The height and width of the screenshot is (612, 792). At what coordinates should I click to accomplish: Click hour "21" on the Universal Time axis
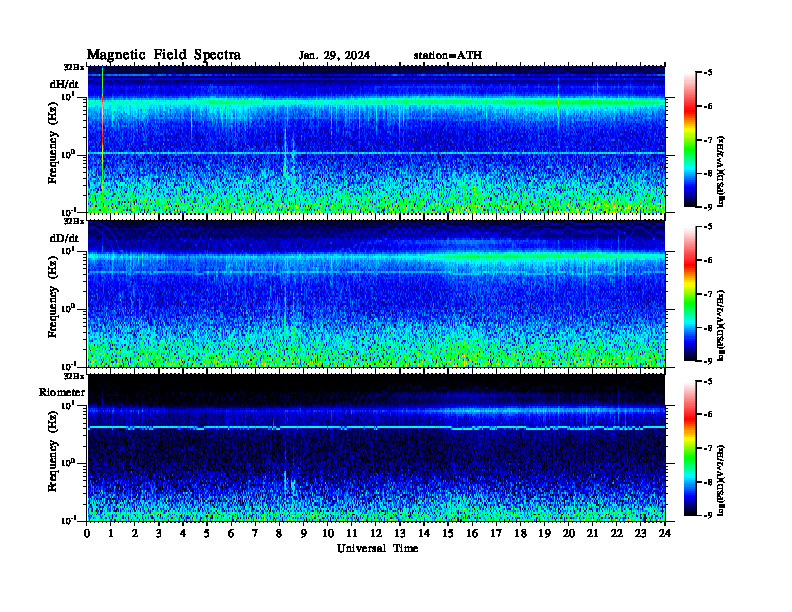(592, 534)
